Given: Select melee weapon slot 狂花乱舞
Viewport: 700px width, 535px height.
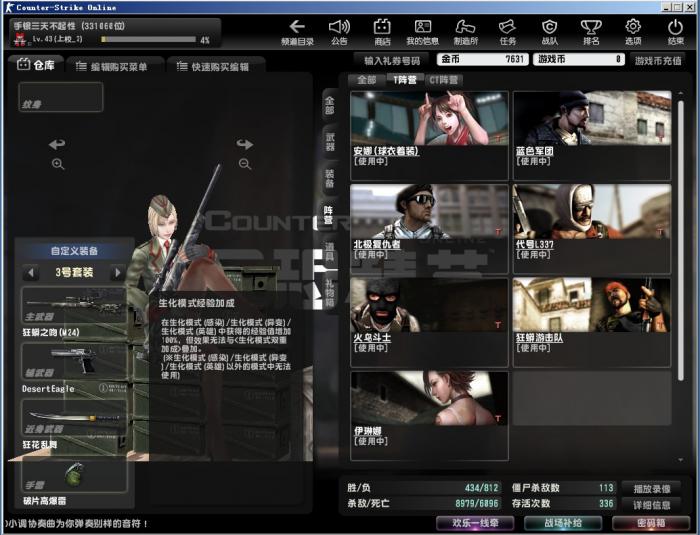Looking at the screenshot, I should [x=74, y=418].
